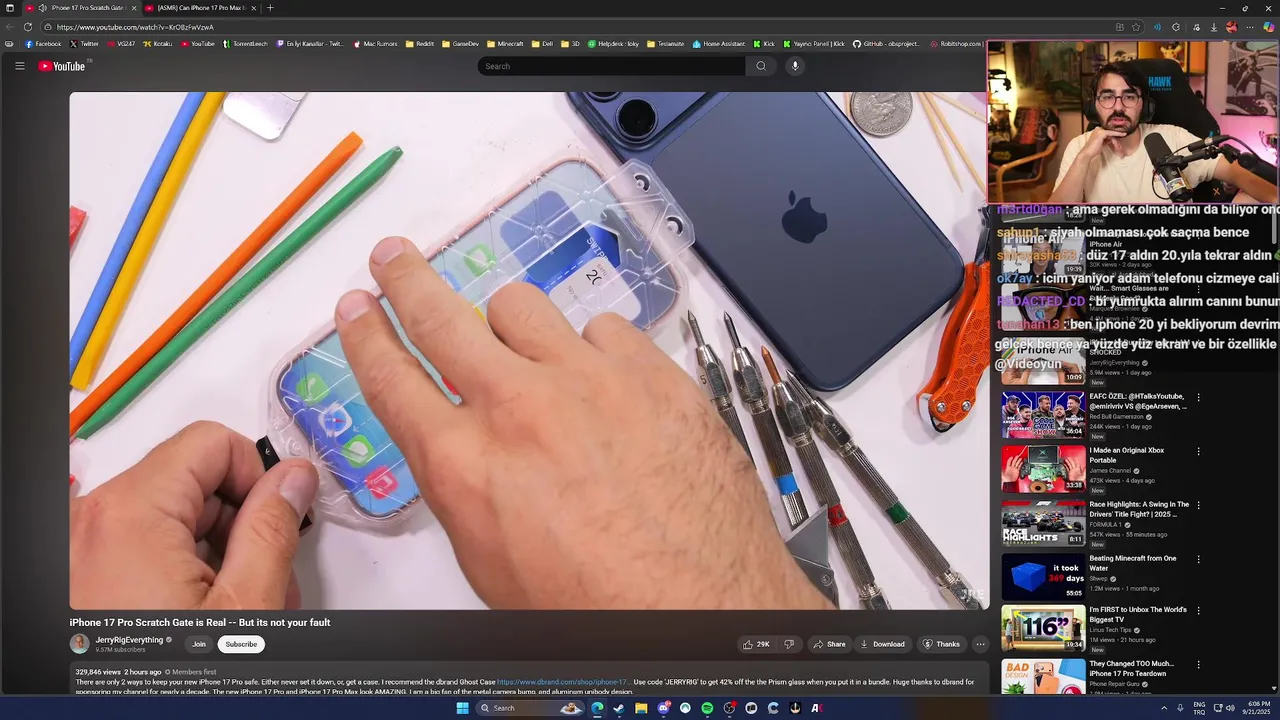Image resolution: width=1280 pixels, height=720 pixels.
Task: Open Mac Rumors bookmark
Action: 375,44
